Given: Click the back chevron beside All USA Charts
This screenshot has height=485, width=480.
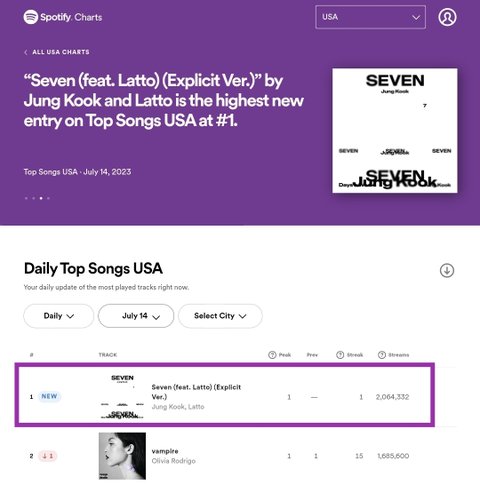Looking at the screenshot, I should point(26,52).
